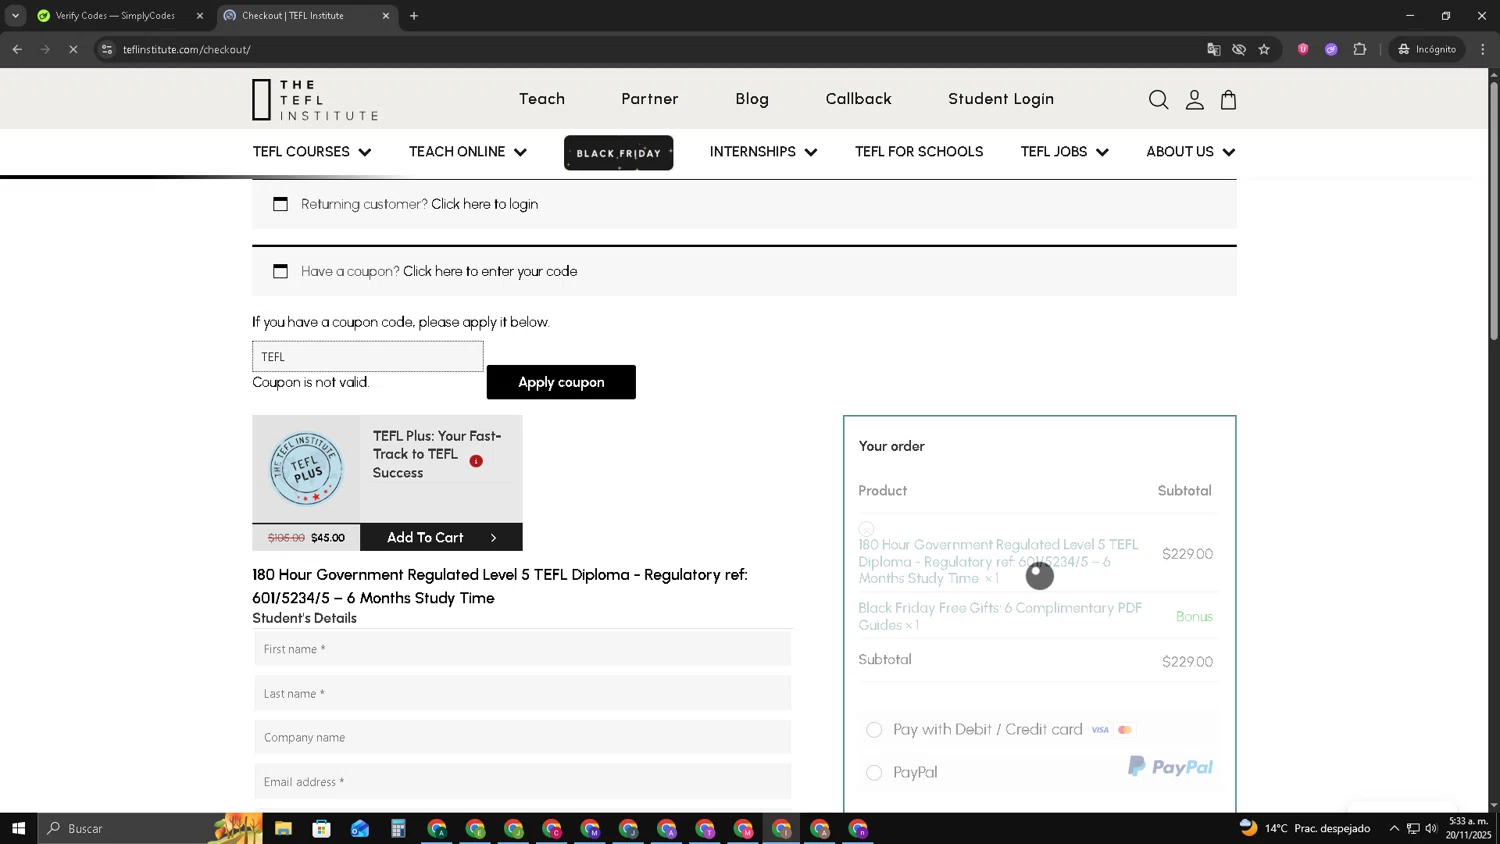Open Calculator from taskbar
The height and width of the screenshot is (844, 1500).
[x=398, y=828]
